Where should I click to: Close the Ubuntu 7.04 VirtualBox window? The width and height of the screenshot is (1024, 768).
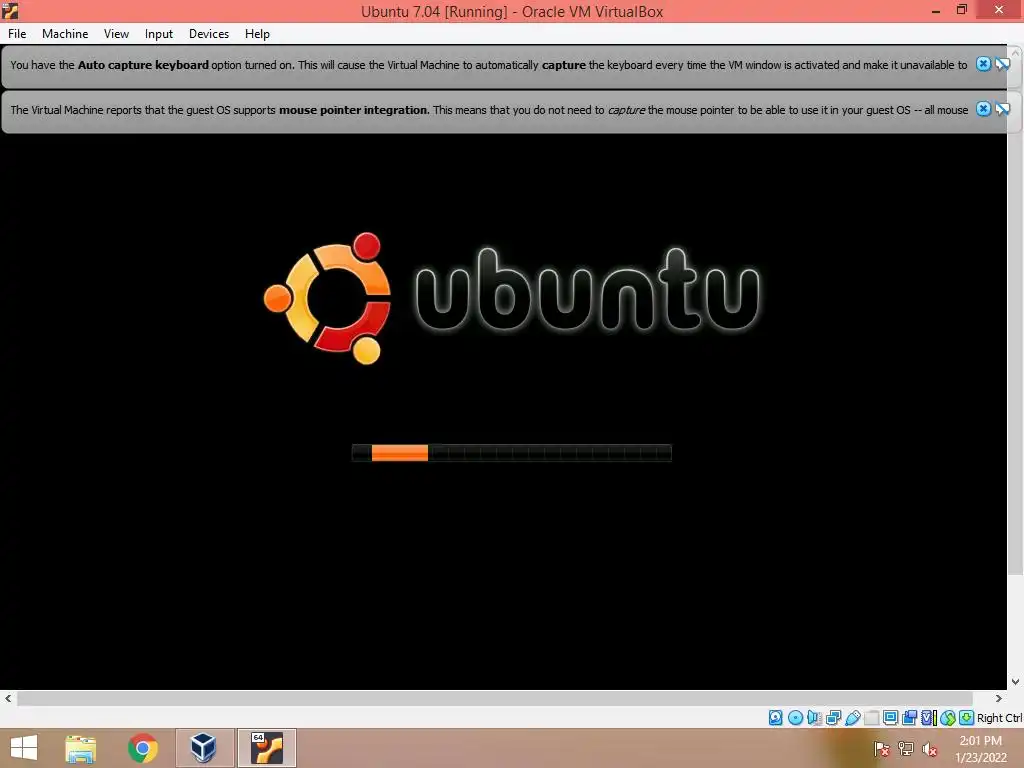[x=999, y=10]
